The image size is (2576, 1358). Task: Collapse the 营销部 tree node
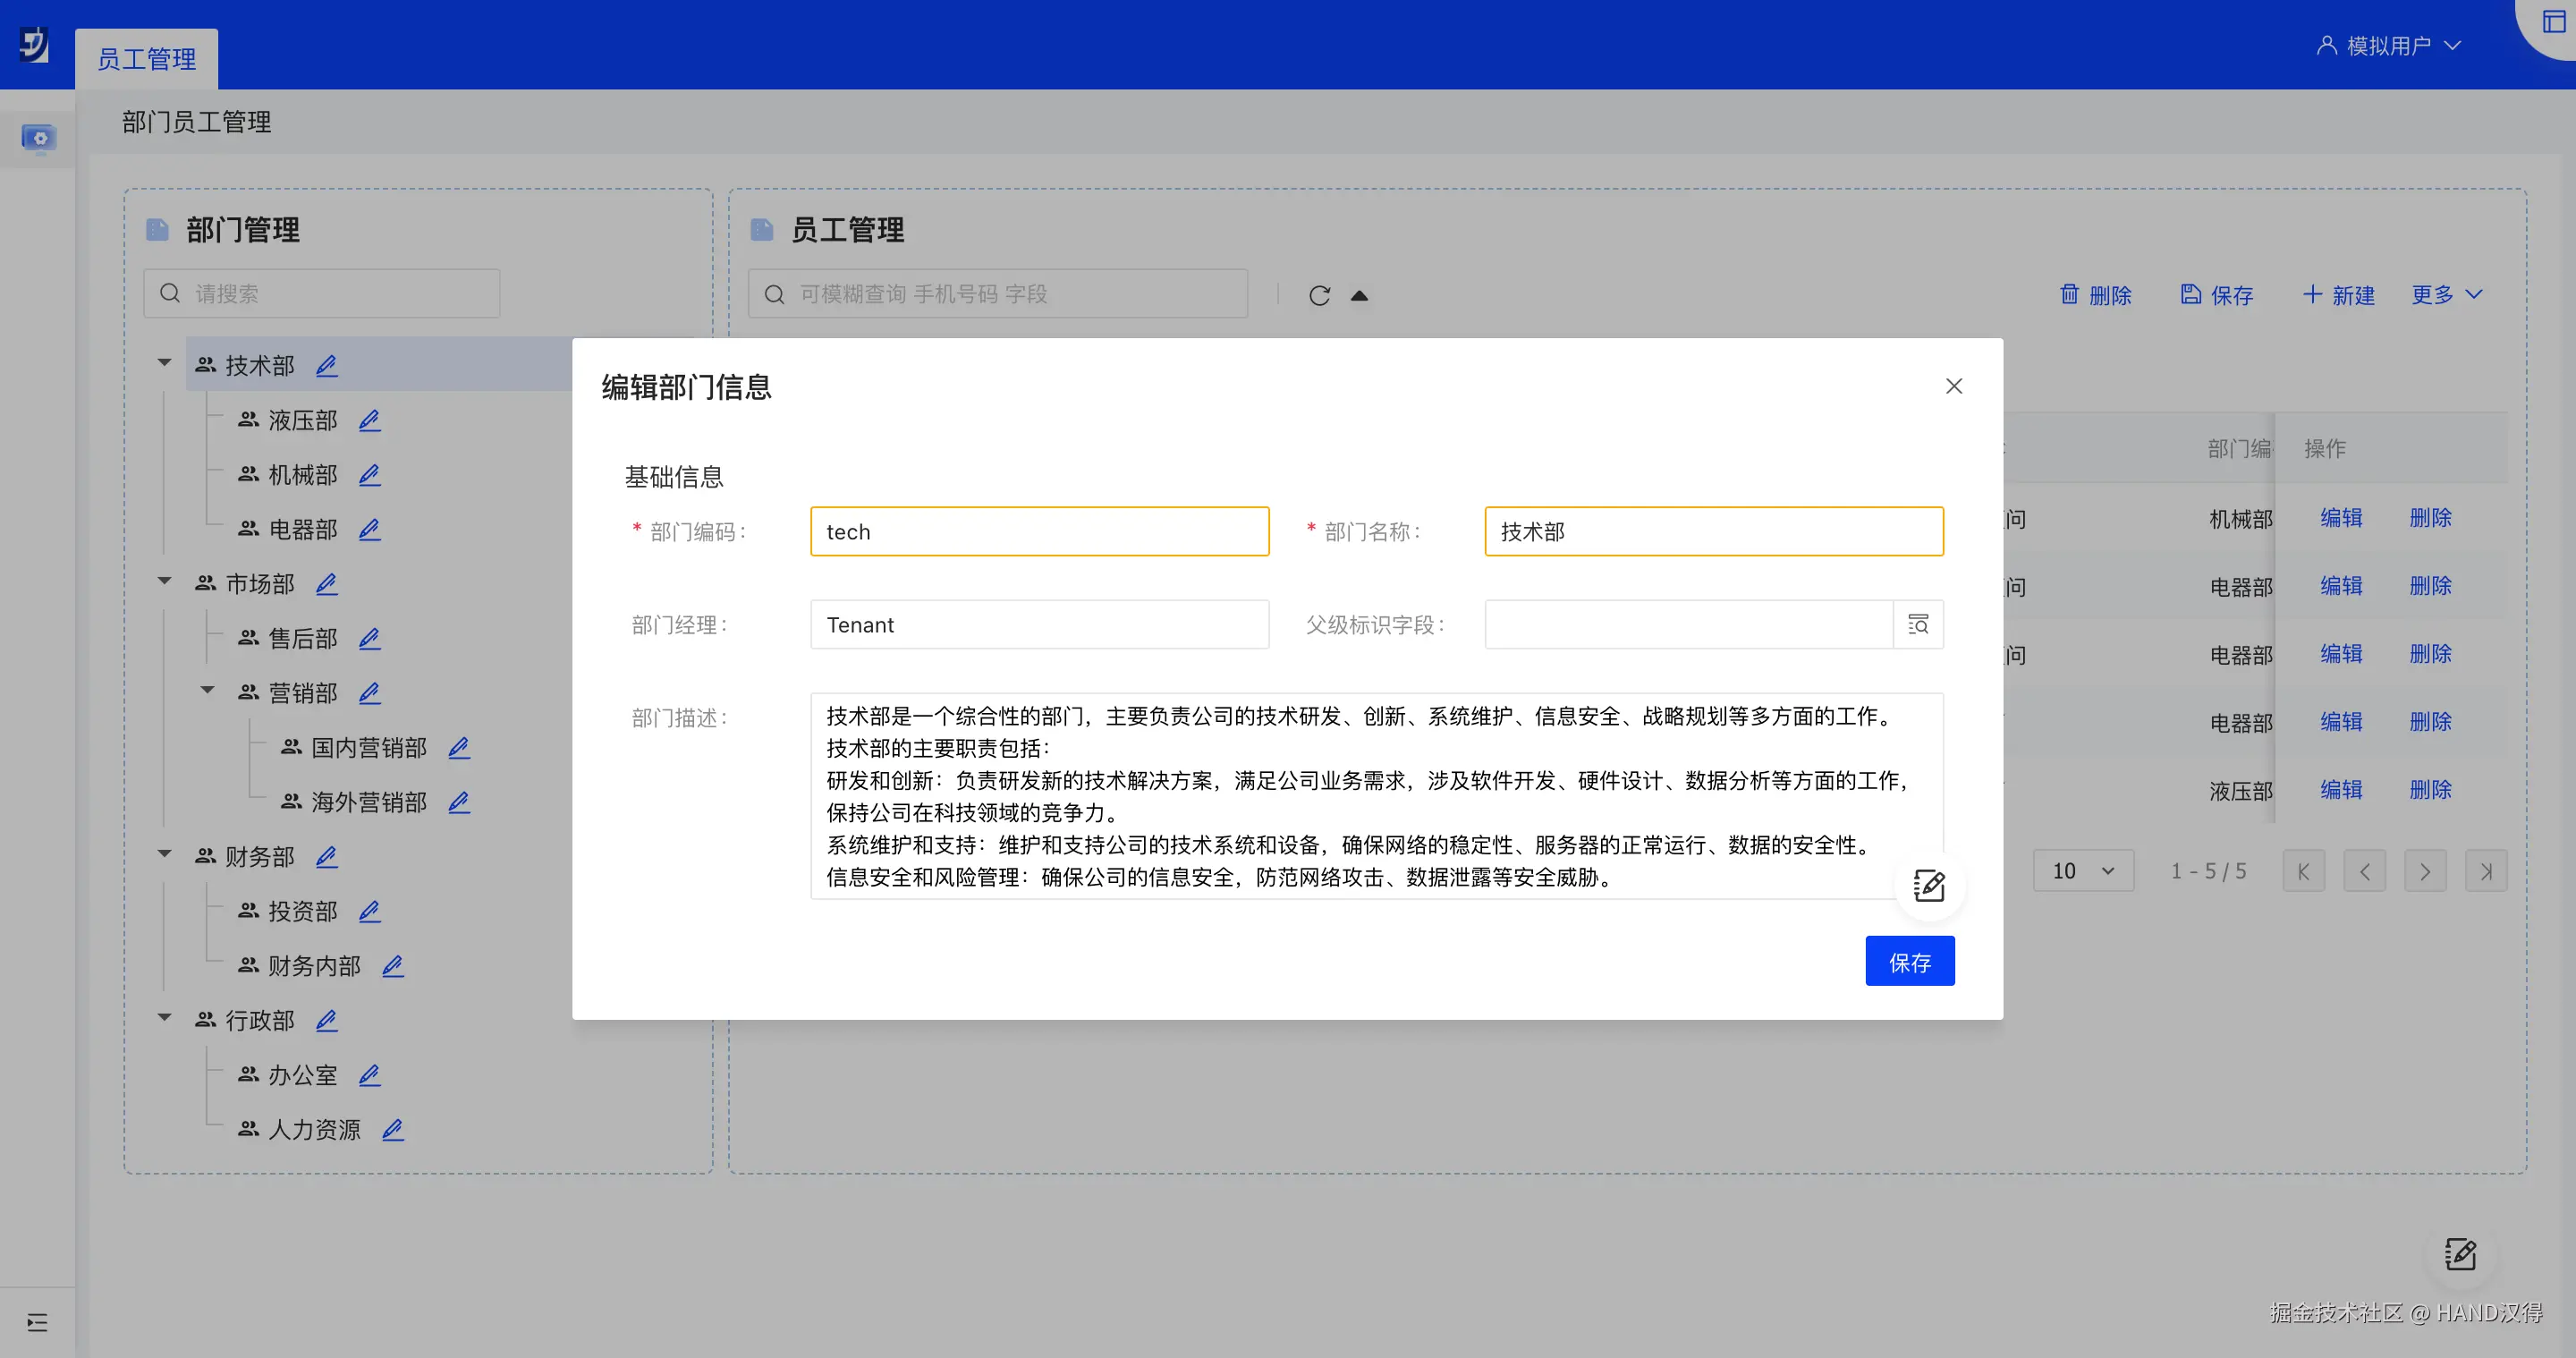208,691
